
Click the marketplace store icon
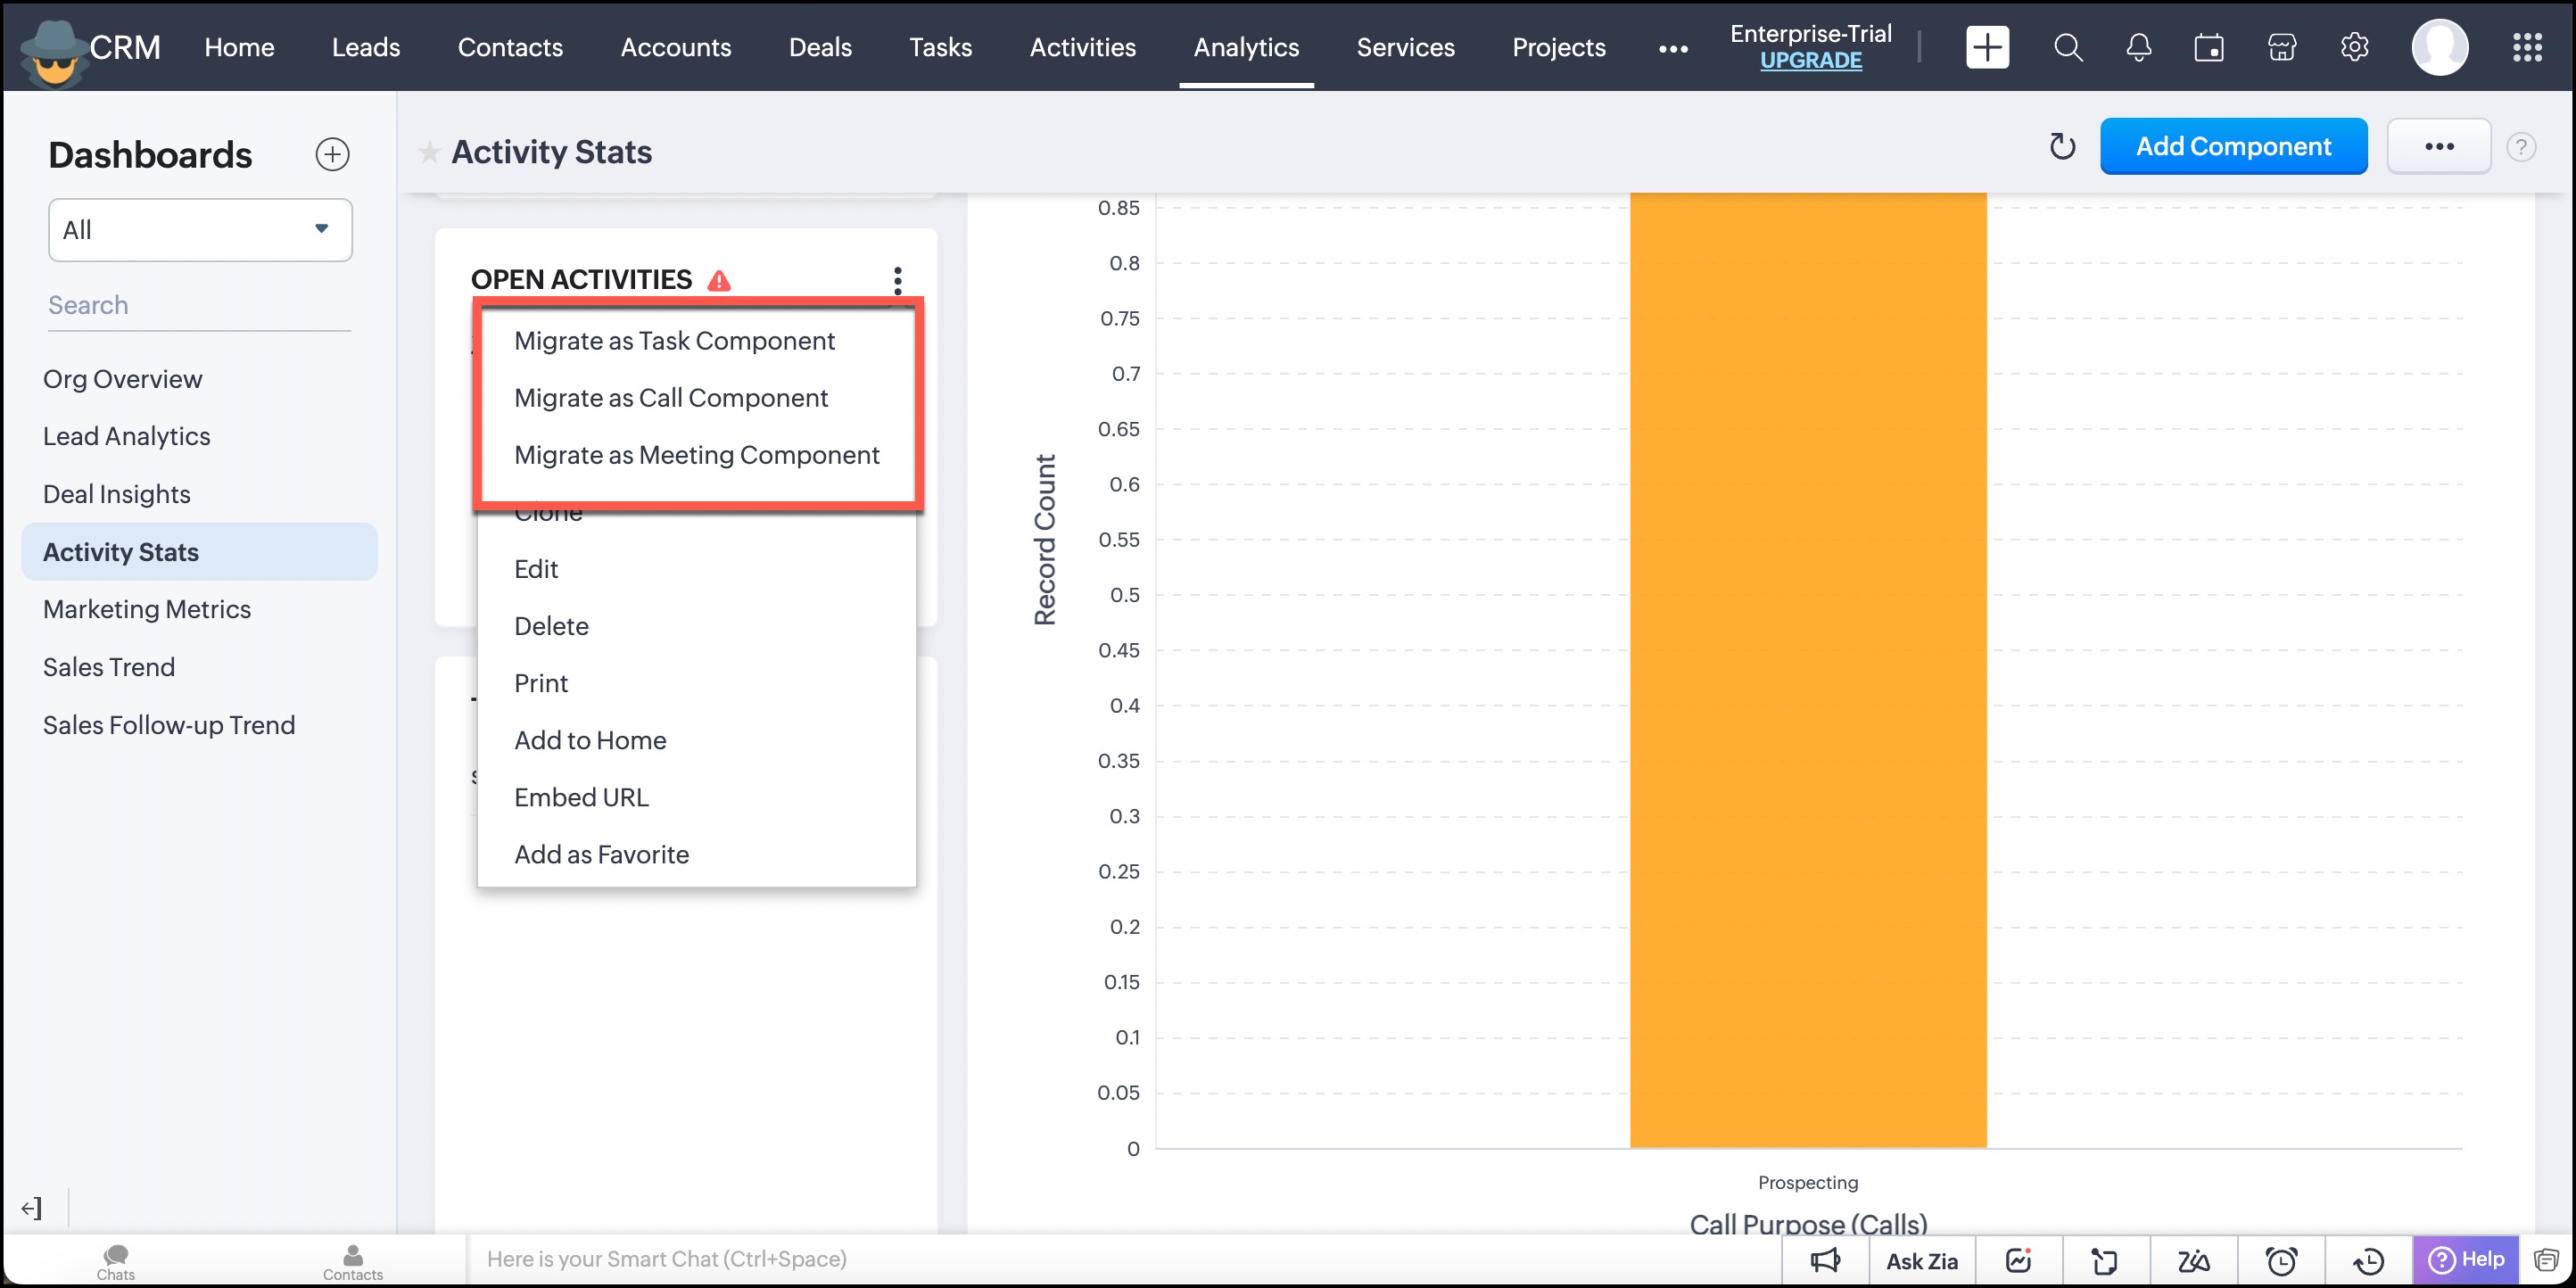[2281, 47]
